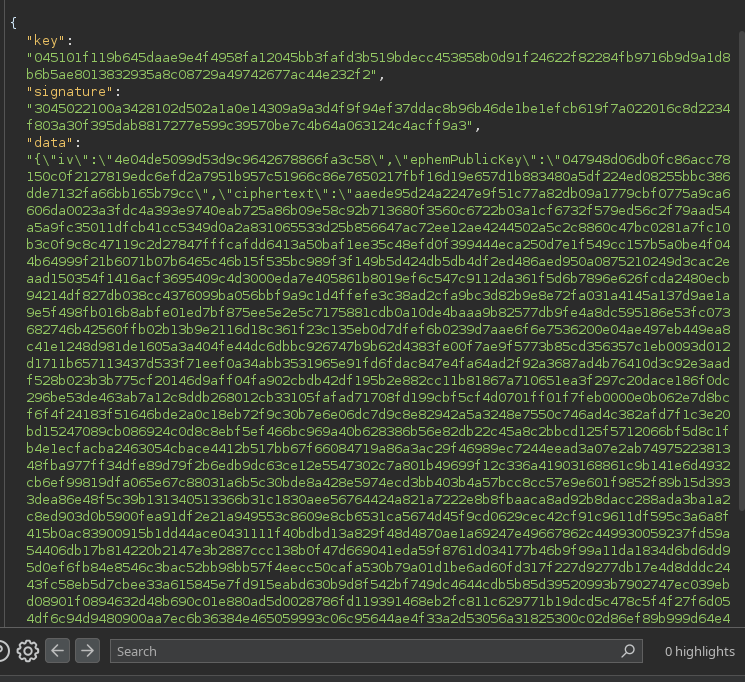
Task: Go to previous search match with left arrow
Action: click(58, 651)
